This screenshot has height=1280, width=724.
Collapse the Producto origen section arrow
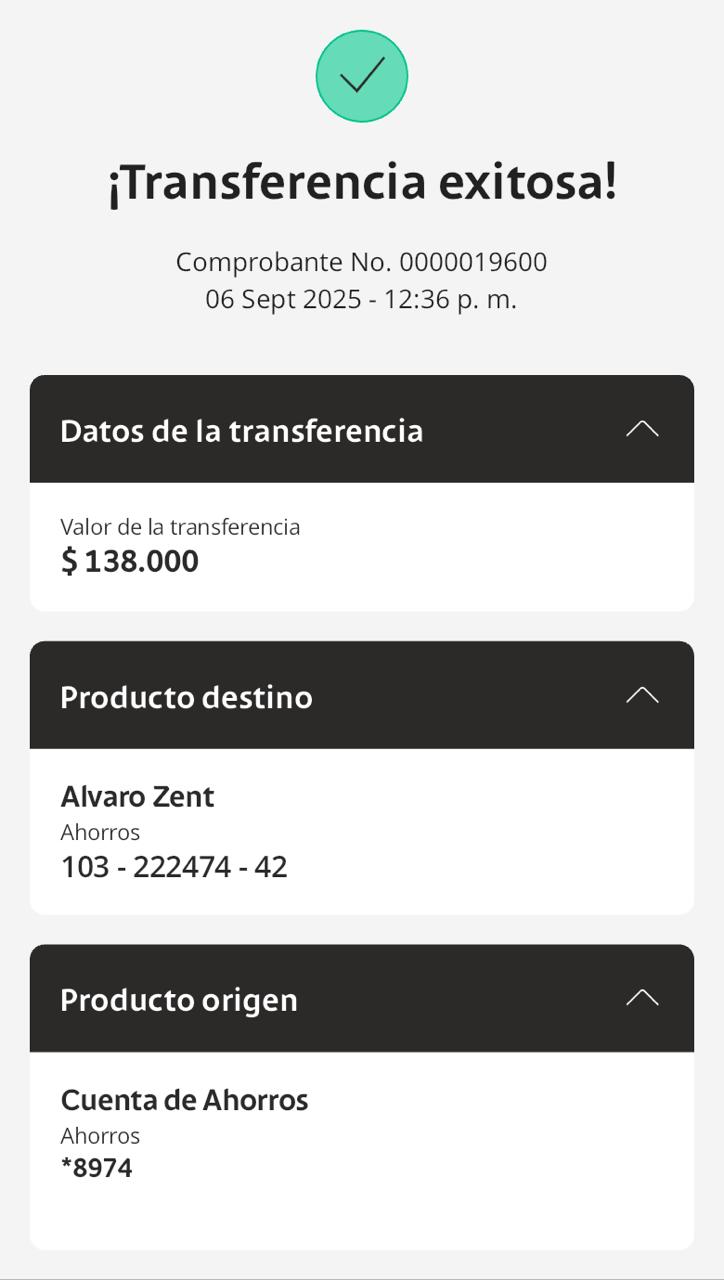(x=642, y=998)
